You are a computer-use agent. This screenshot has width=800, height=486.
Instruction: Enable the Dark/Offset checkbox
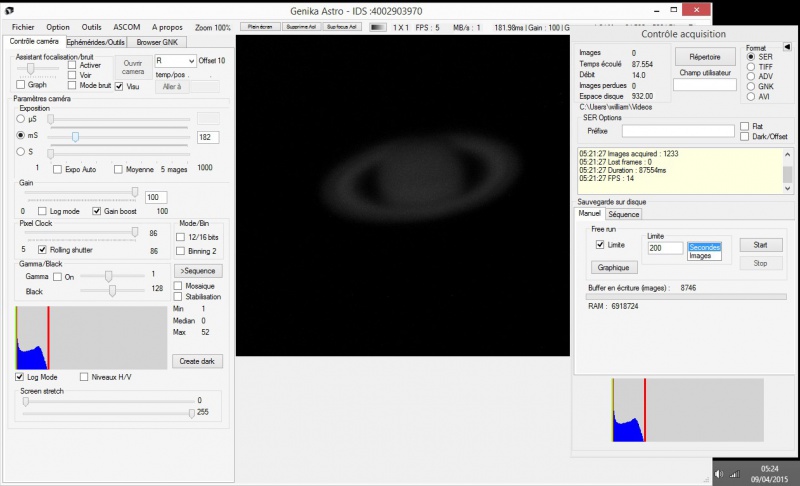[x=744, y=136]
